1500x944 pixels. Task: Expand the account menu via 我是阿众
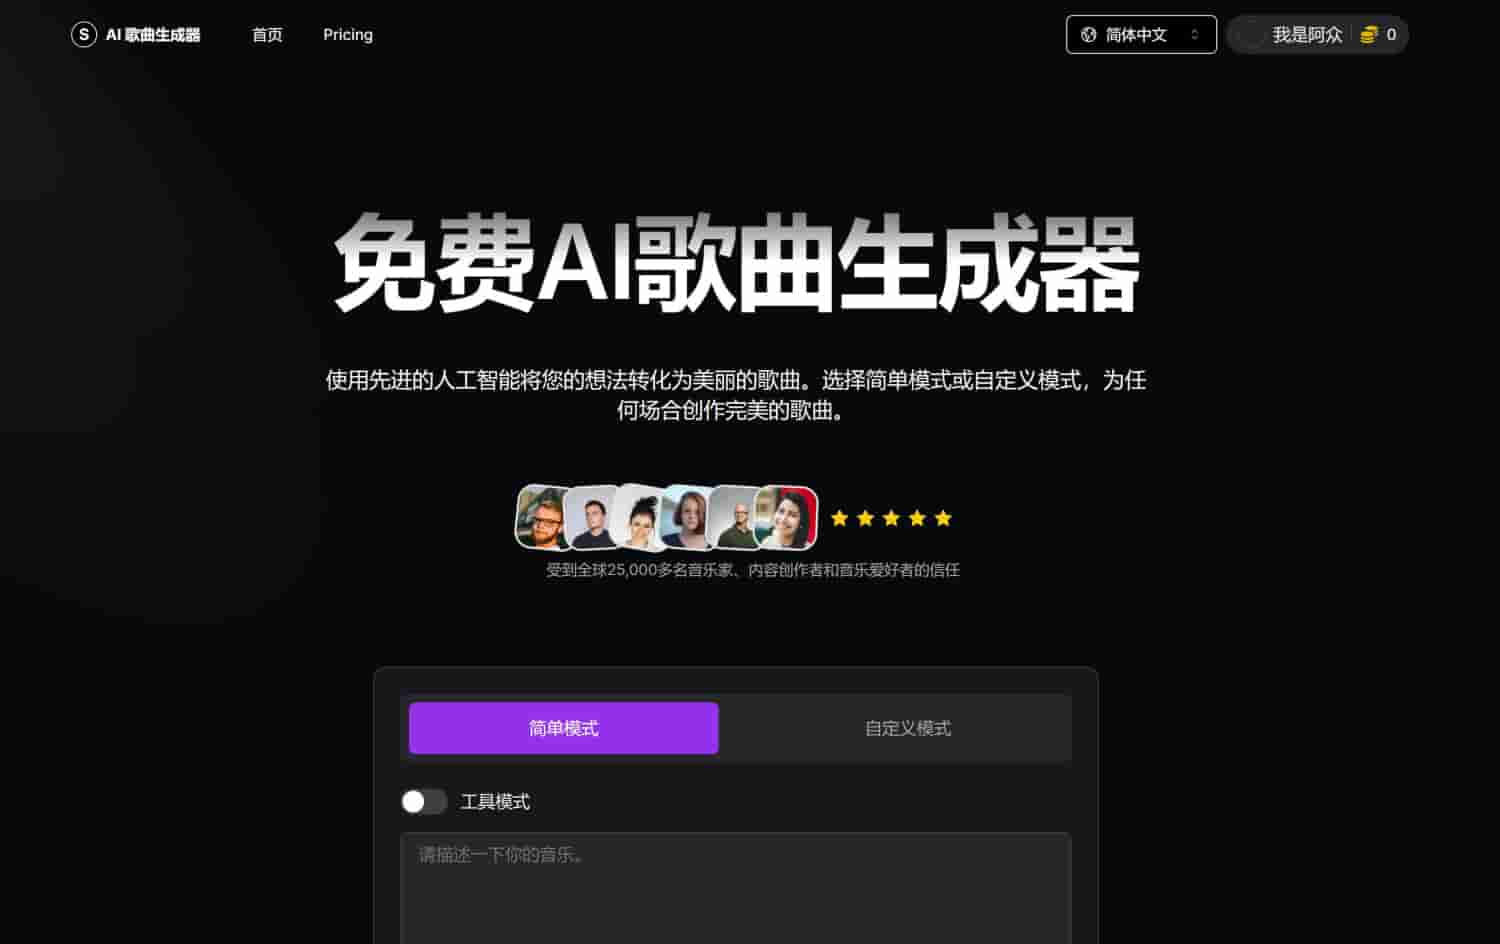pos(1309,34)
